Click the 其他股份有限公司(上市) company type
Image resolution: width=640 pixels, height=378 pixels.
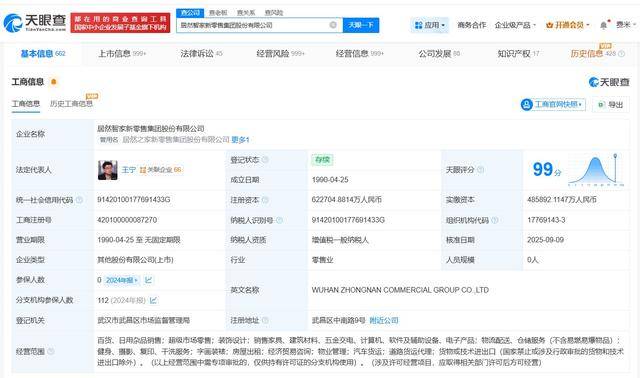point(135,260)
